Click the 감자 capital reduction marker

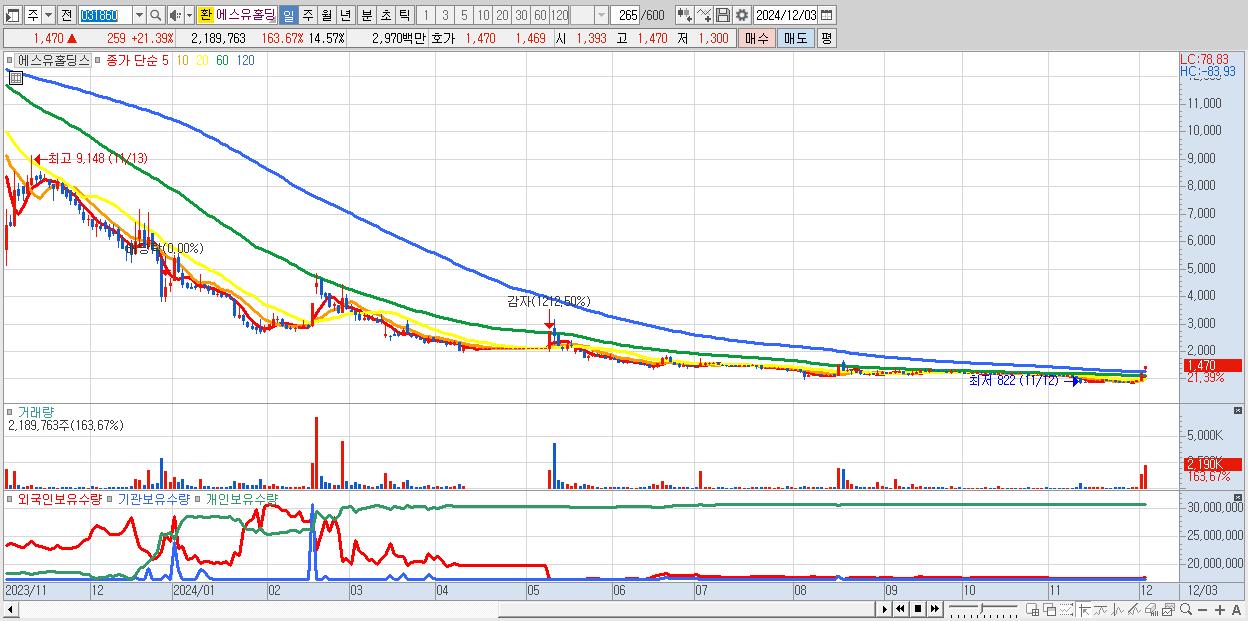click(x=548, y=300)
